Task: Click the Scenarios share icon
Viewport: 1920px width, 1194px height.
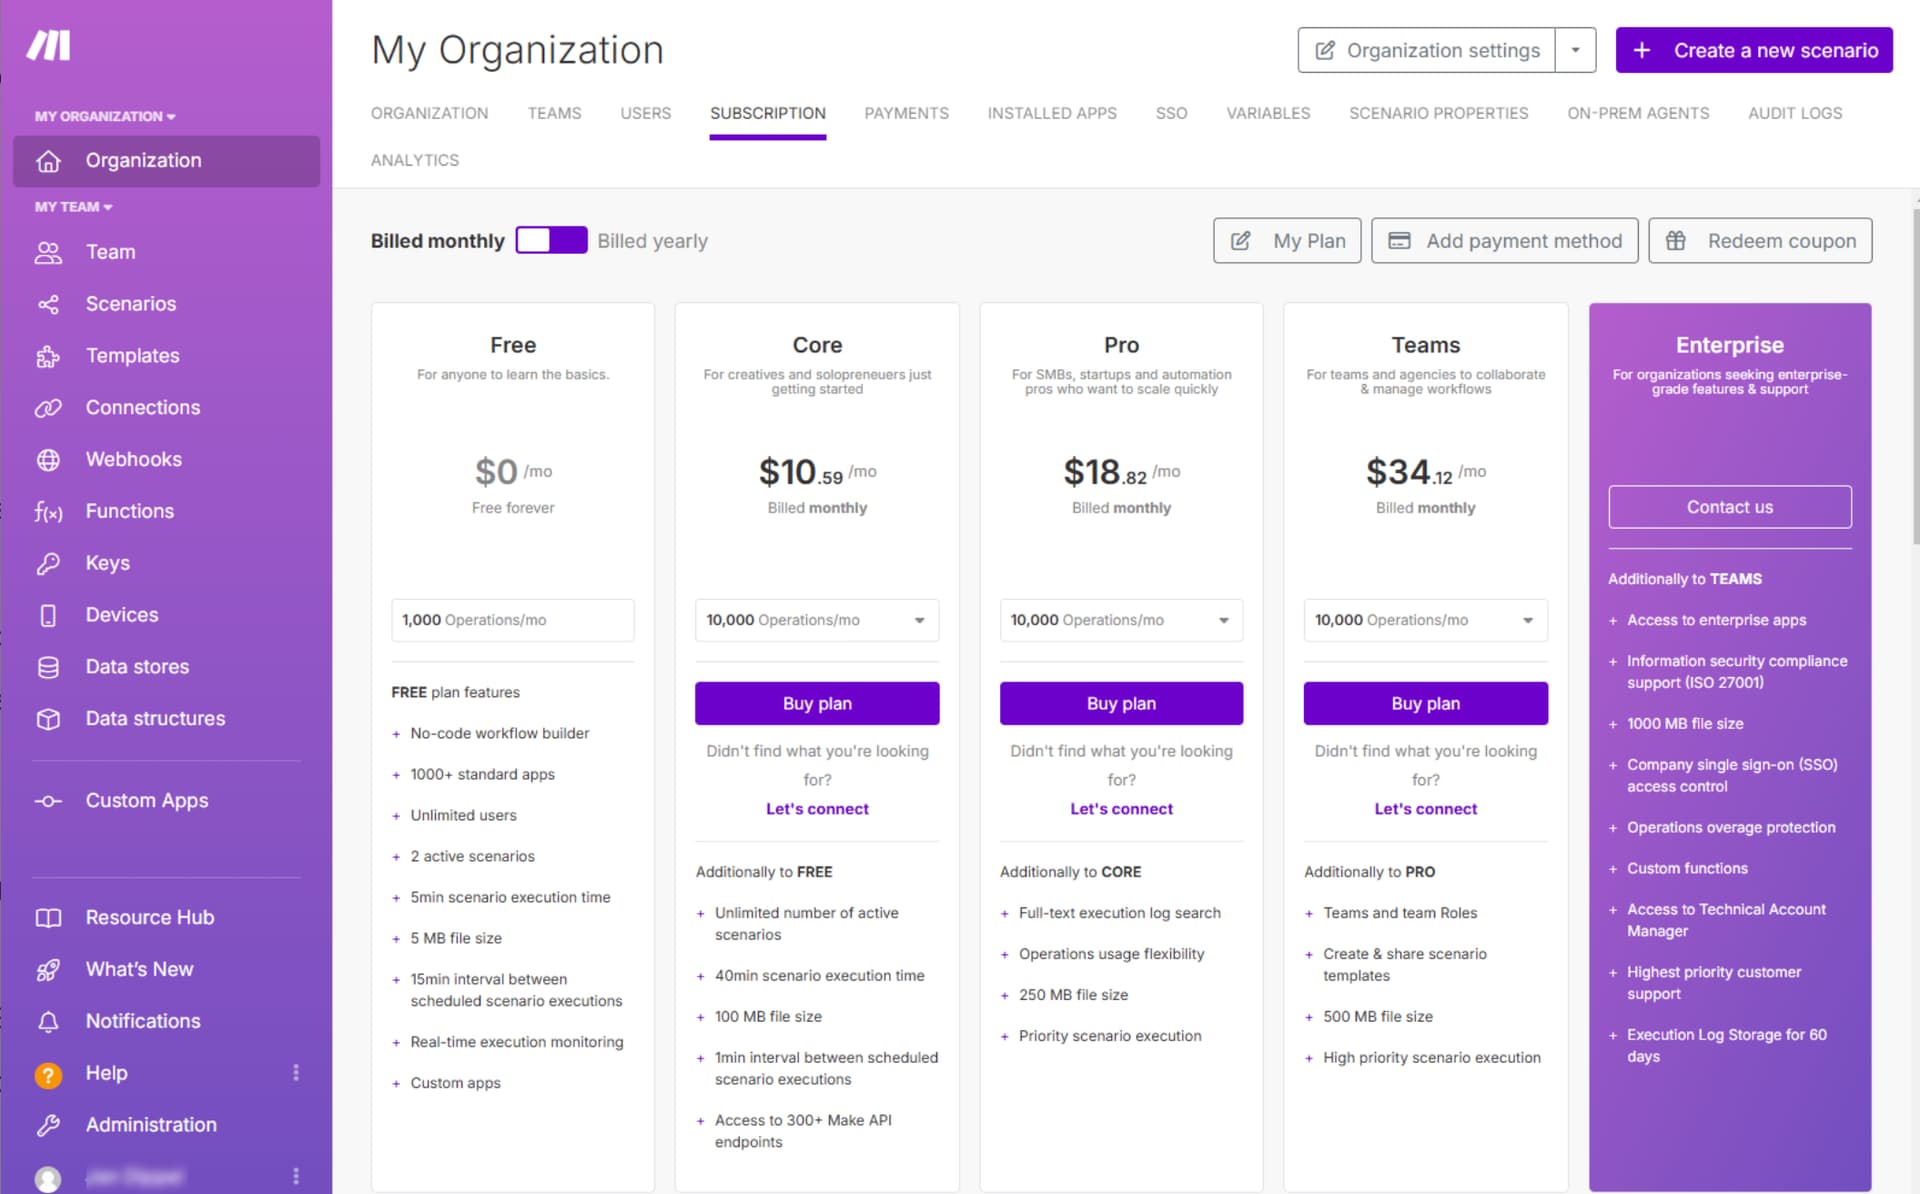Action: pos(48,304)
